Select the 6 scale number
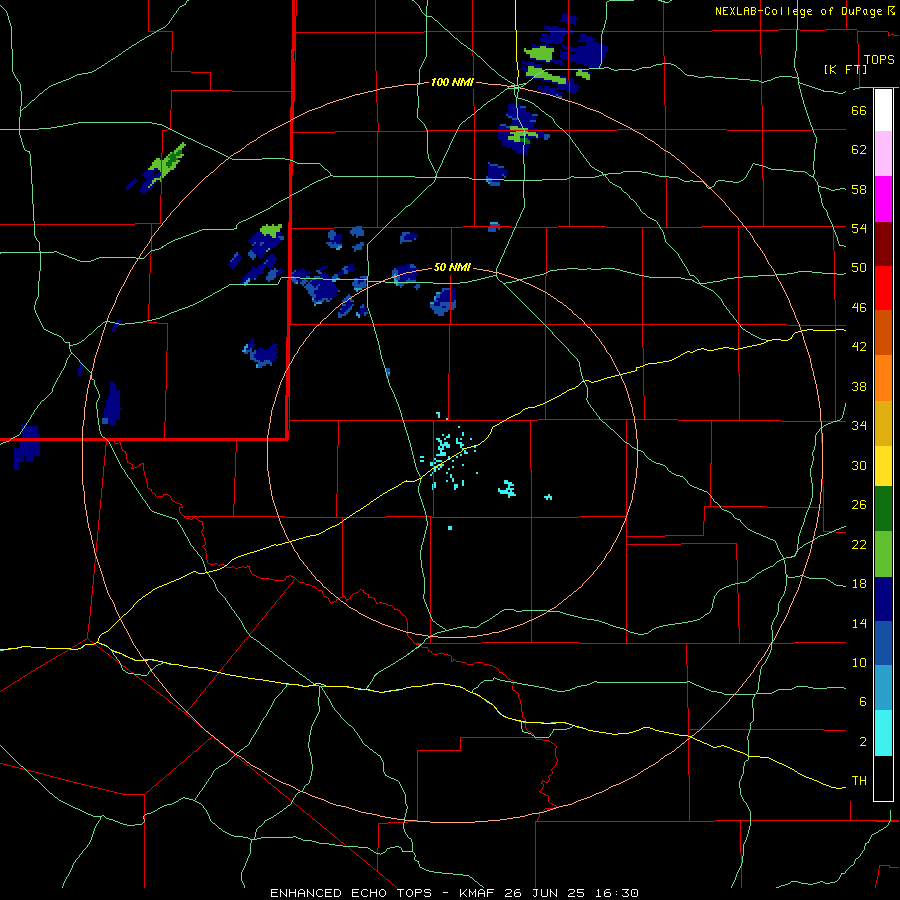This screenshot has width=900, height=900. coord(862,702)
